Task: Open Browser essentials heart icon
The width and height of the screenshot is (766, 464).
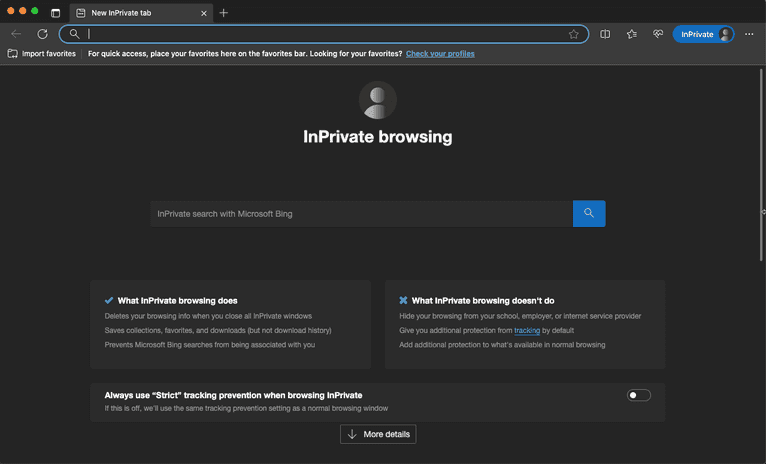Action: pyautogui.click(x=658, y=34)
